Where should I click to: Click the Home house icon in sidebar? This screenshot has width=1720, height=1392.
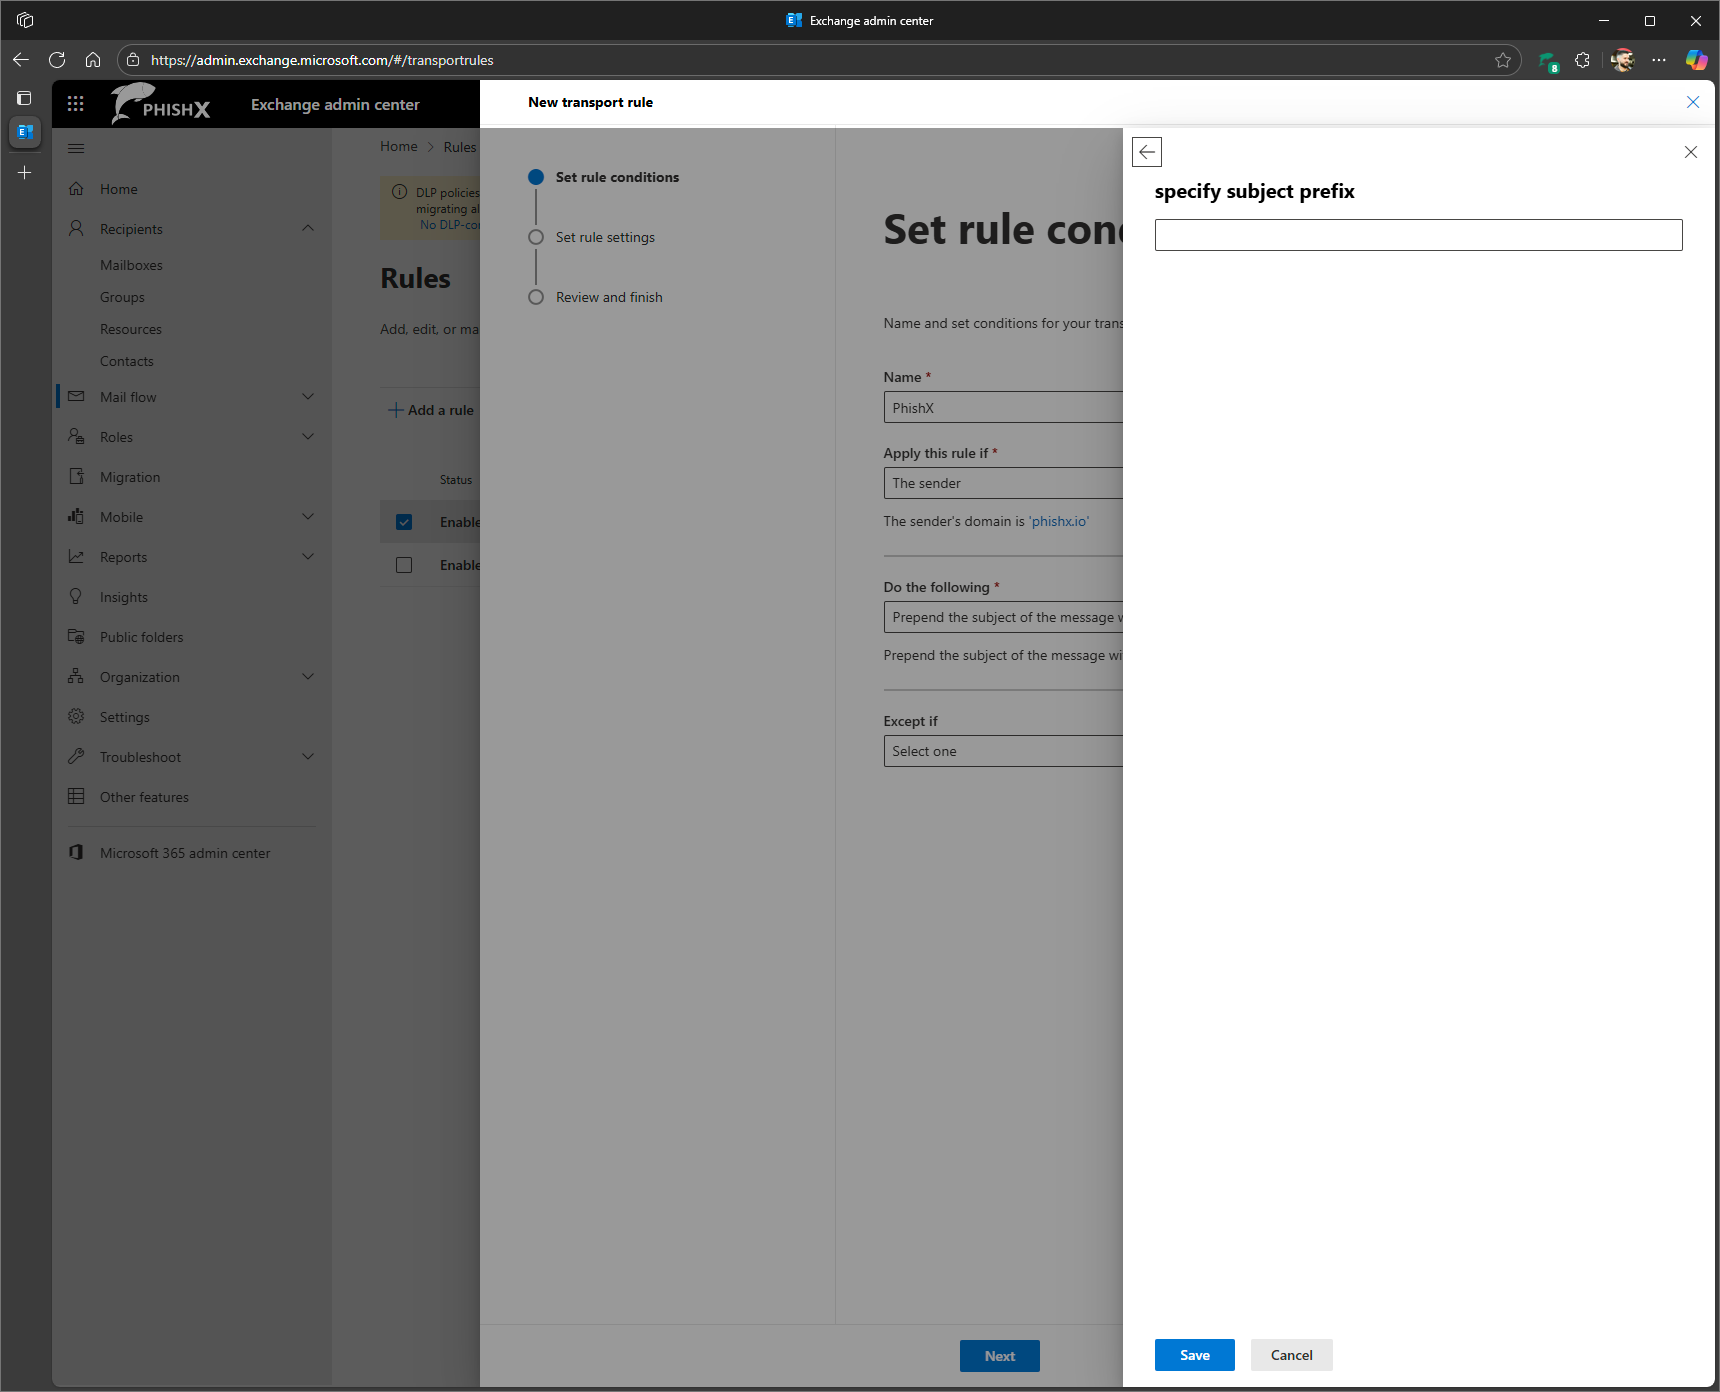pos(76,188)
